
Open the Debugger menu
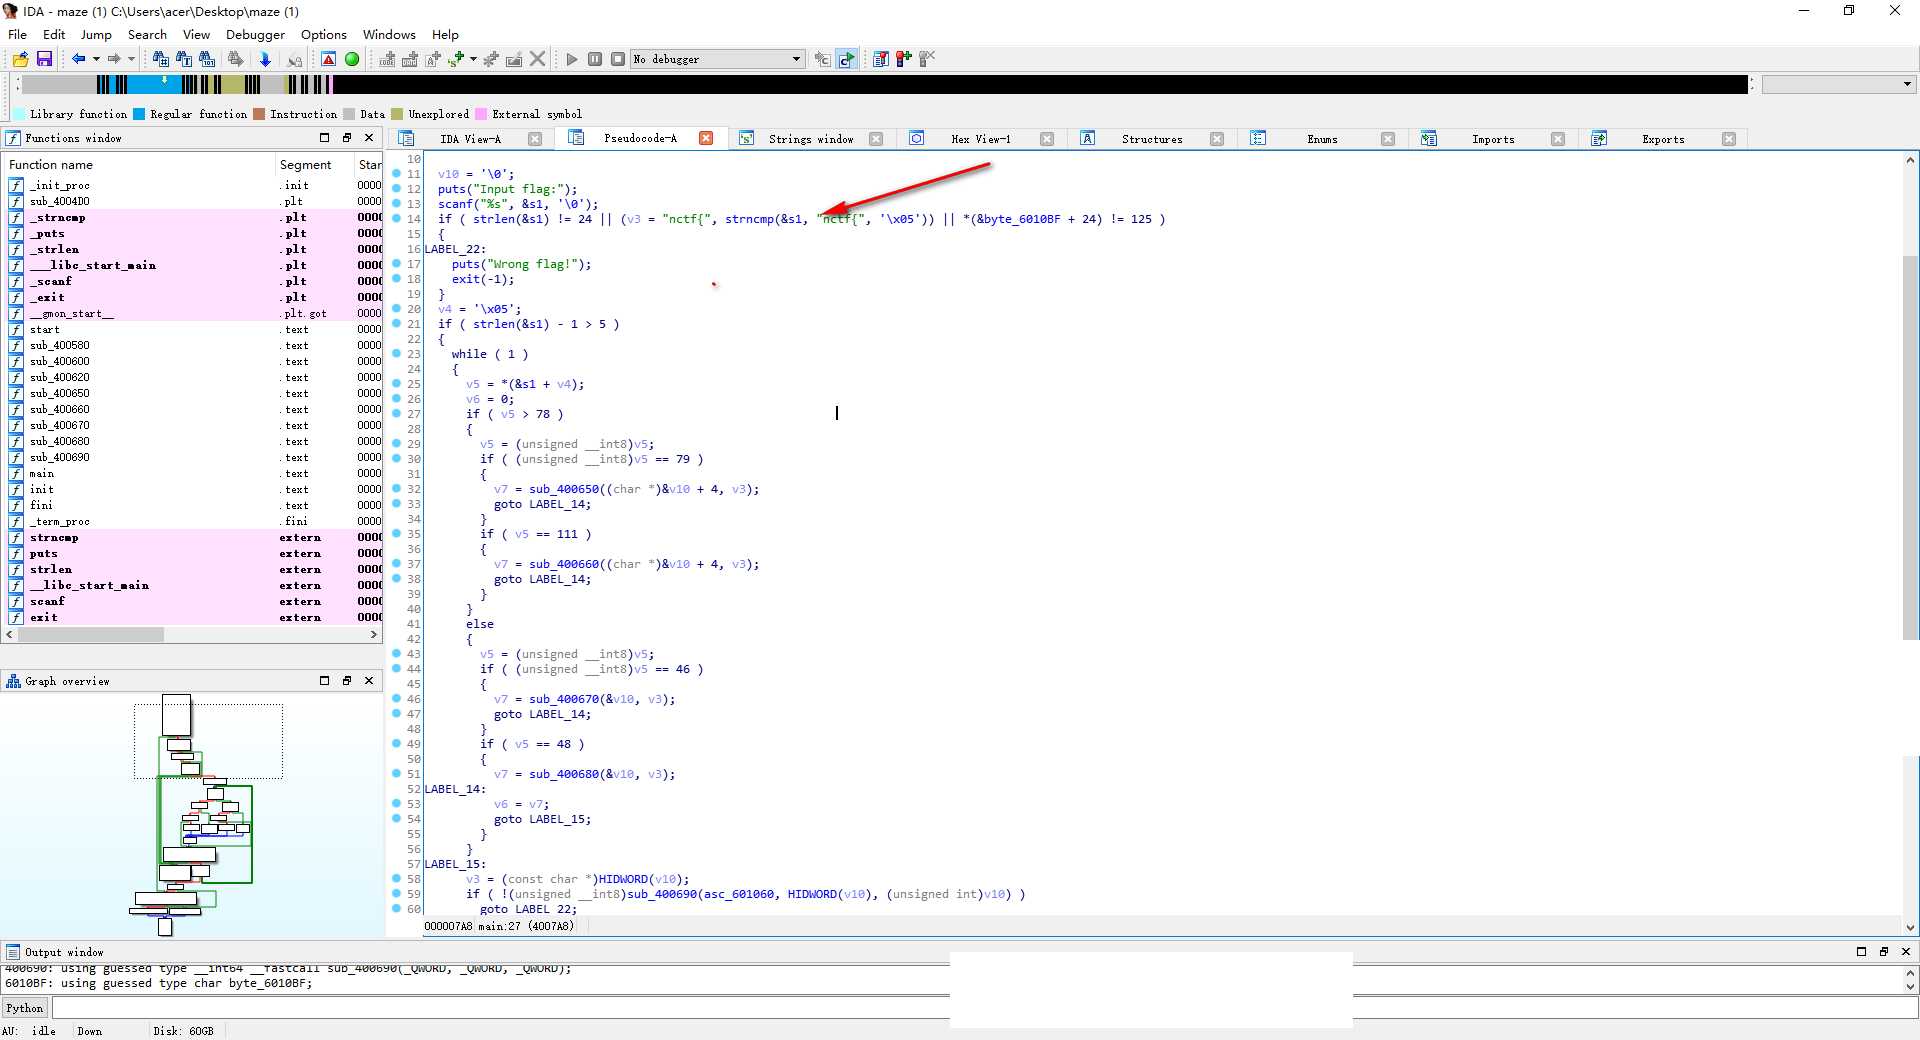point(255,34)
